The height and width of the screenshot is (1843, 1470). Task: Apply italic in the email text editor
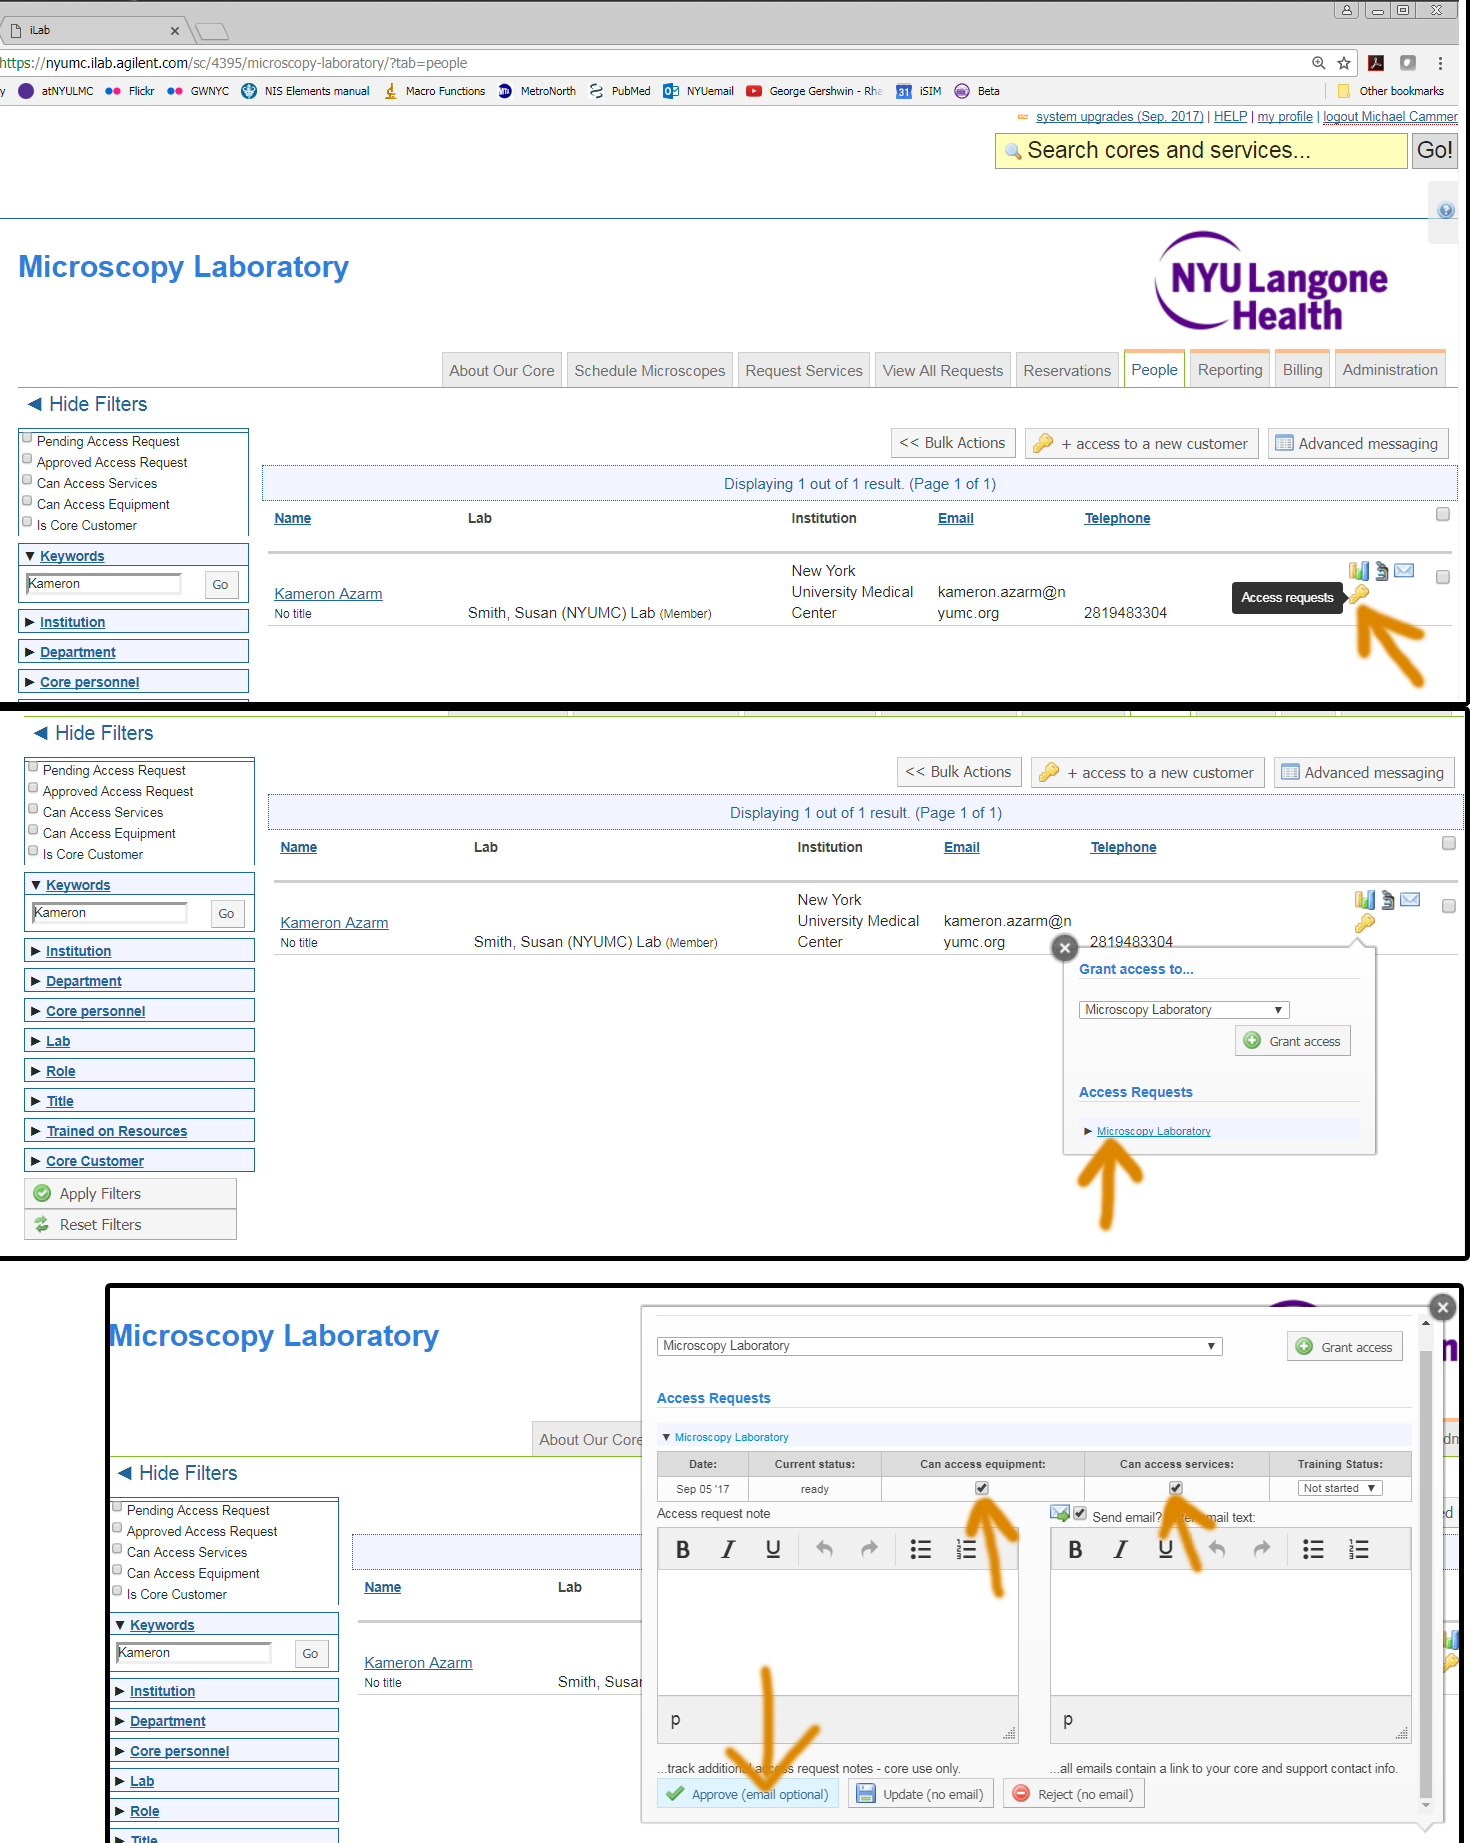(x=1120, y=1549)
